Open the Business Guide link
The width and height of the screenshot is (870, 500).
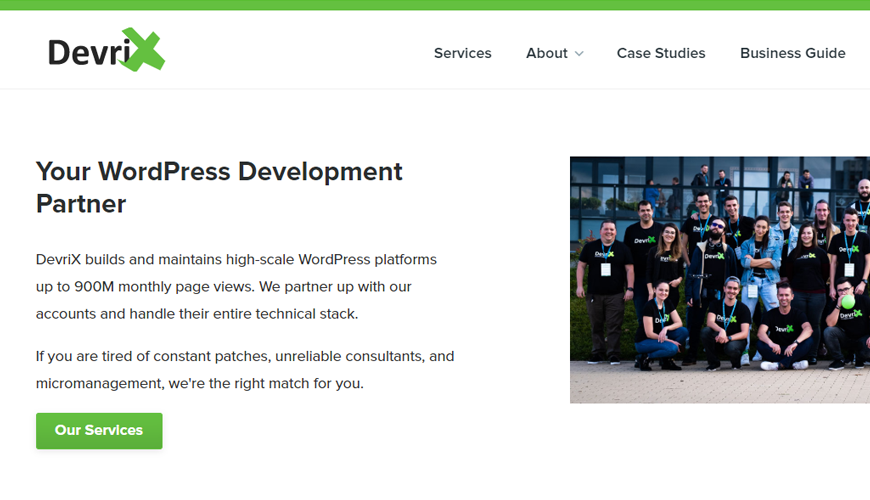click(792, 53)
